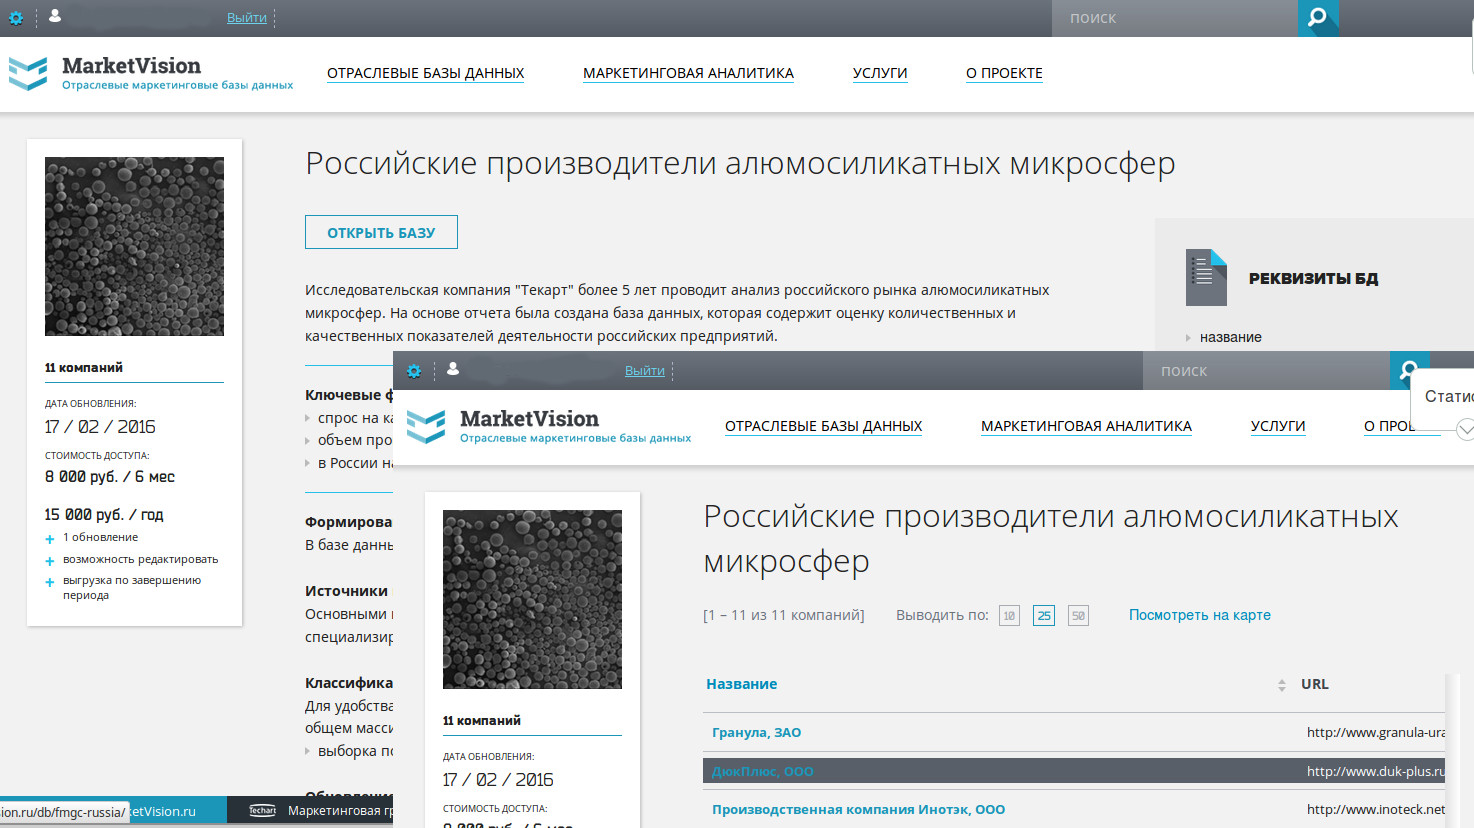The height and width of the screenshot is (828, 1474).
Task: Click the http://www.duk-plus.ru URL cell
Action: [1376, 771]
